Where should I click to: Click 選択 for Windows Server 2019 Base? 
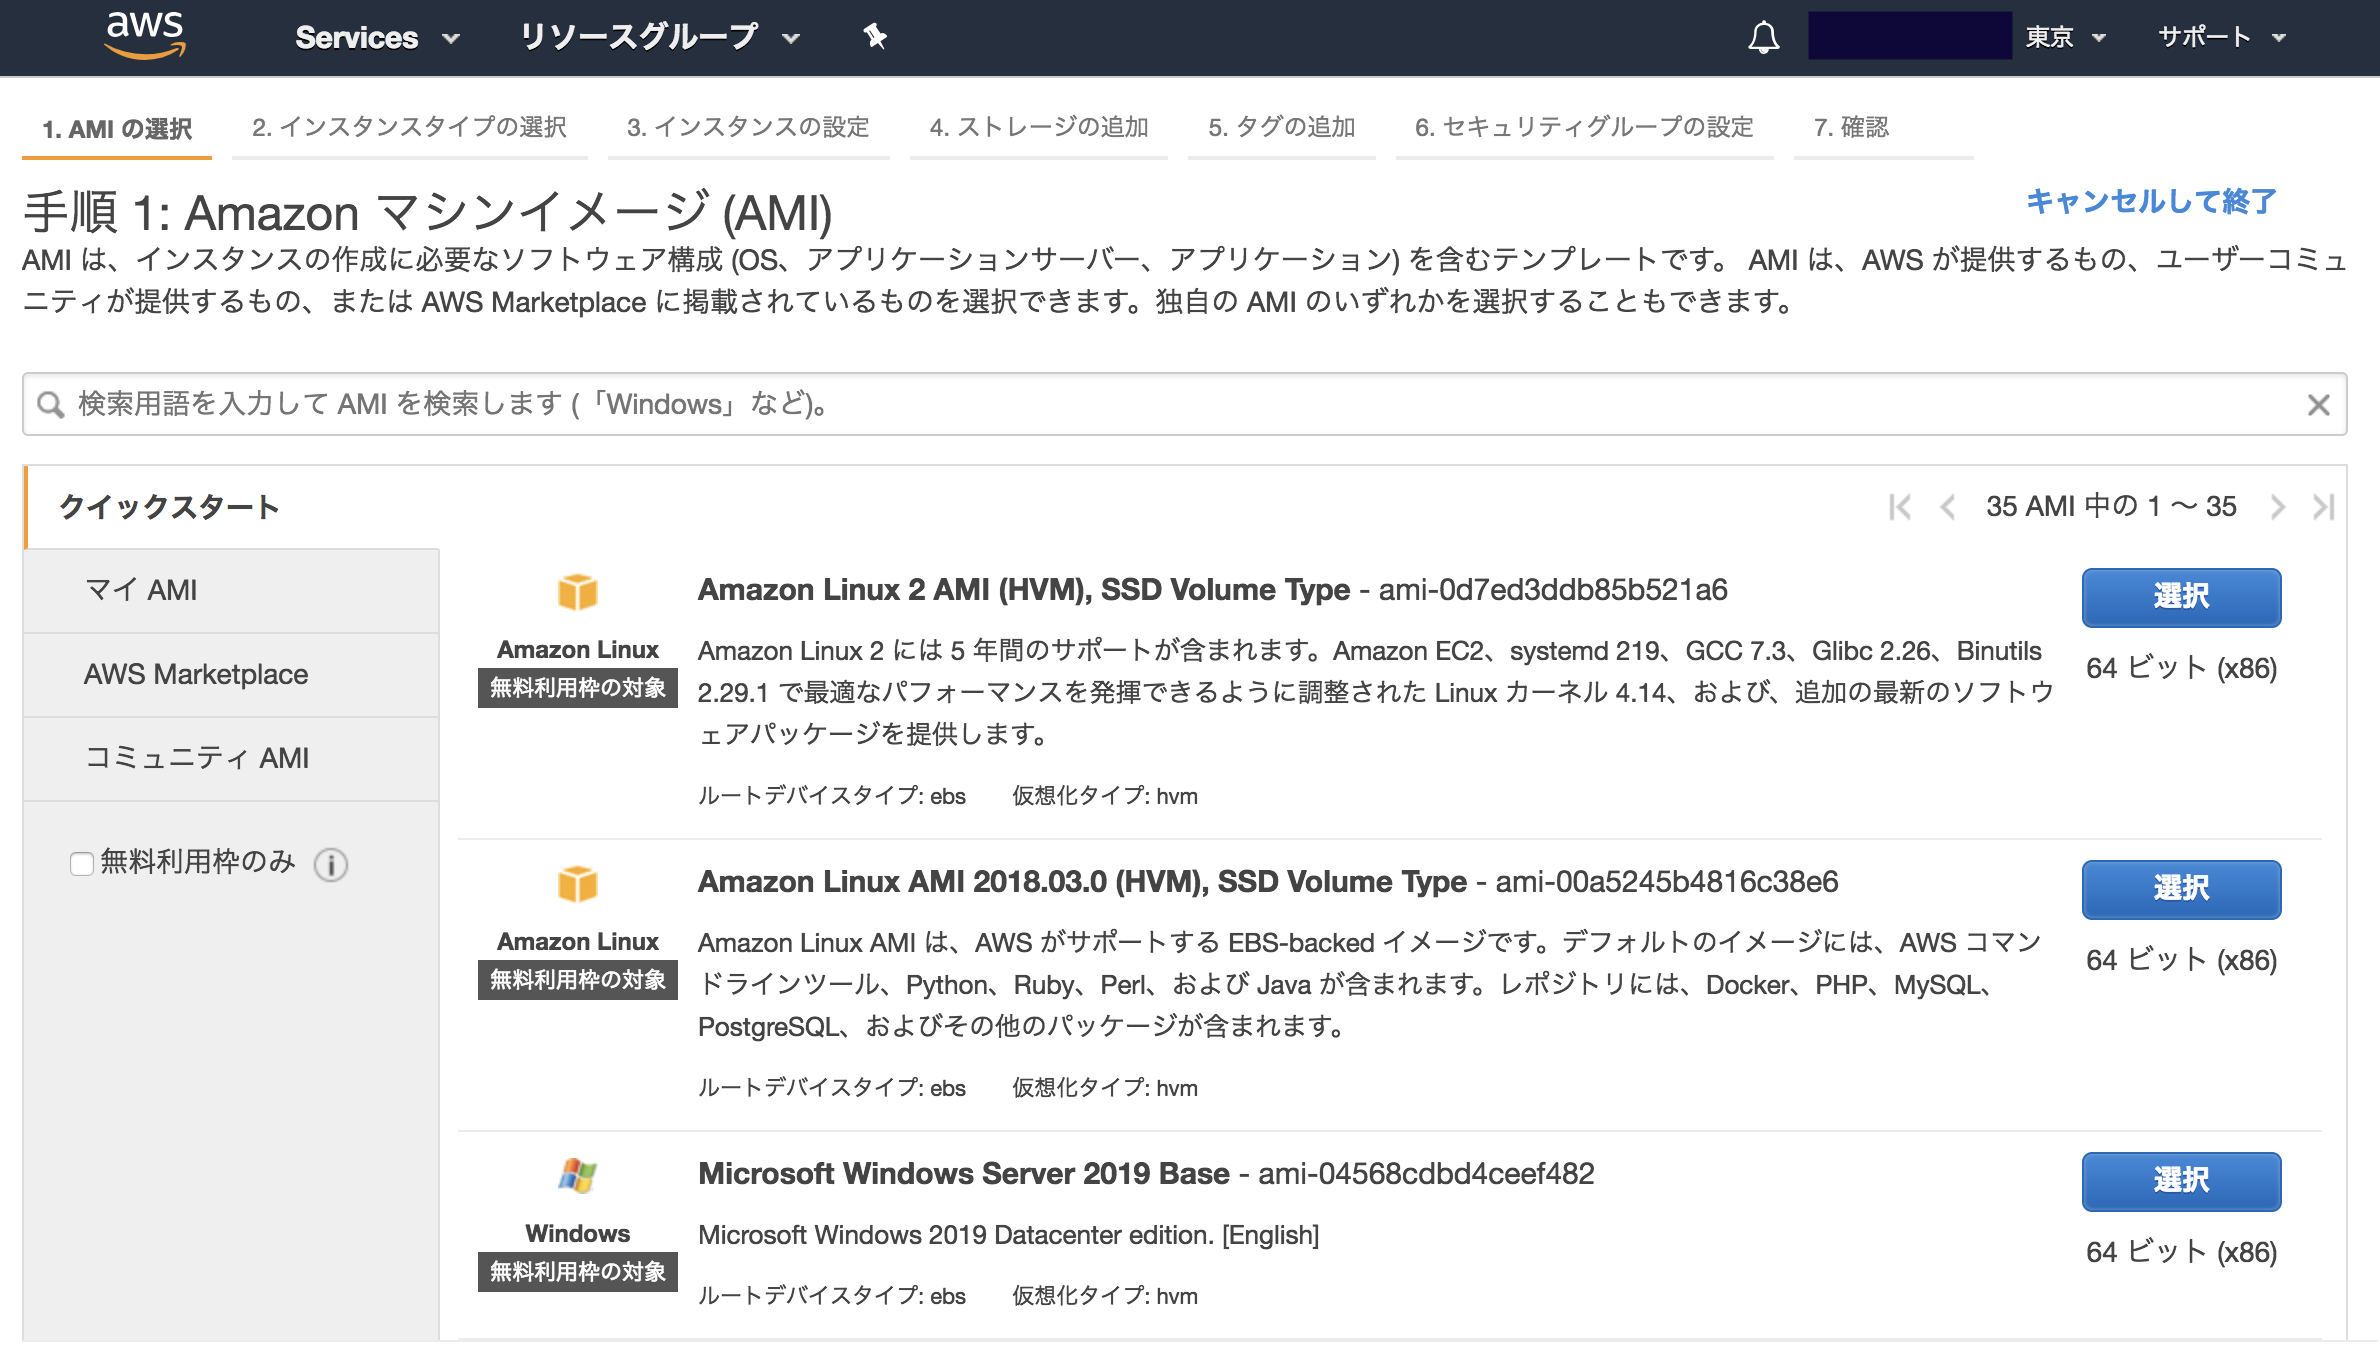coord(2181,1181)
